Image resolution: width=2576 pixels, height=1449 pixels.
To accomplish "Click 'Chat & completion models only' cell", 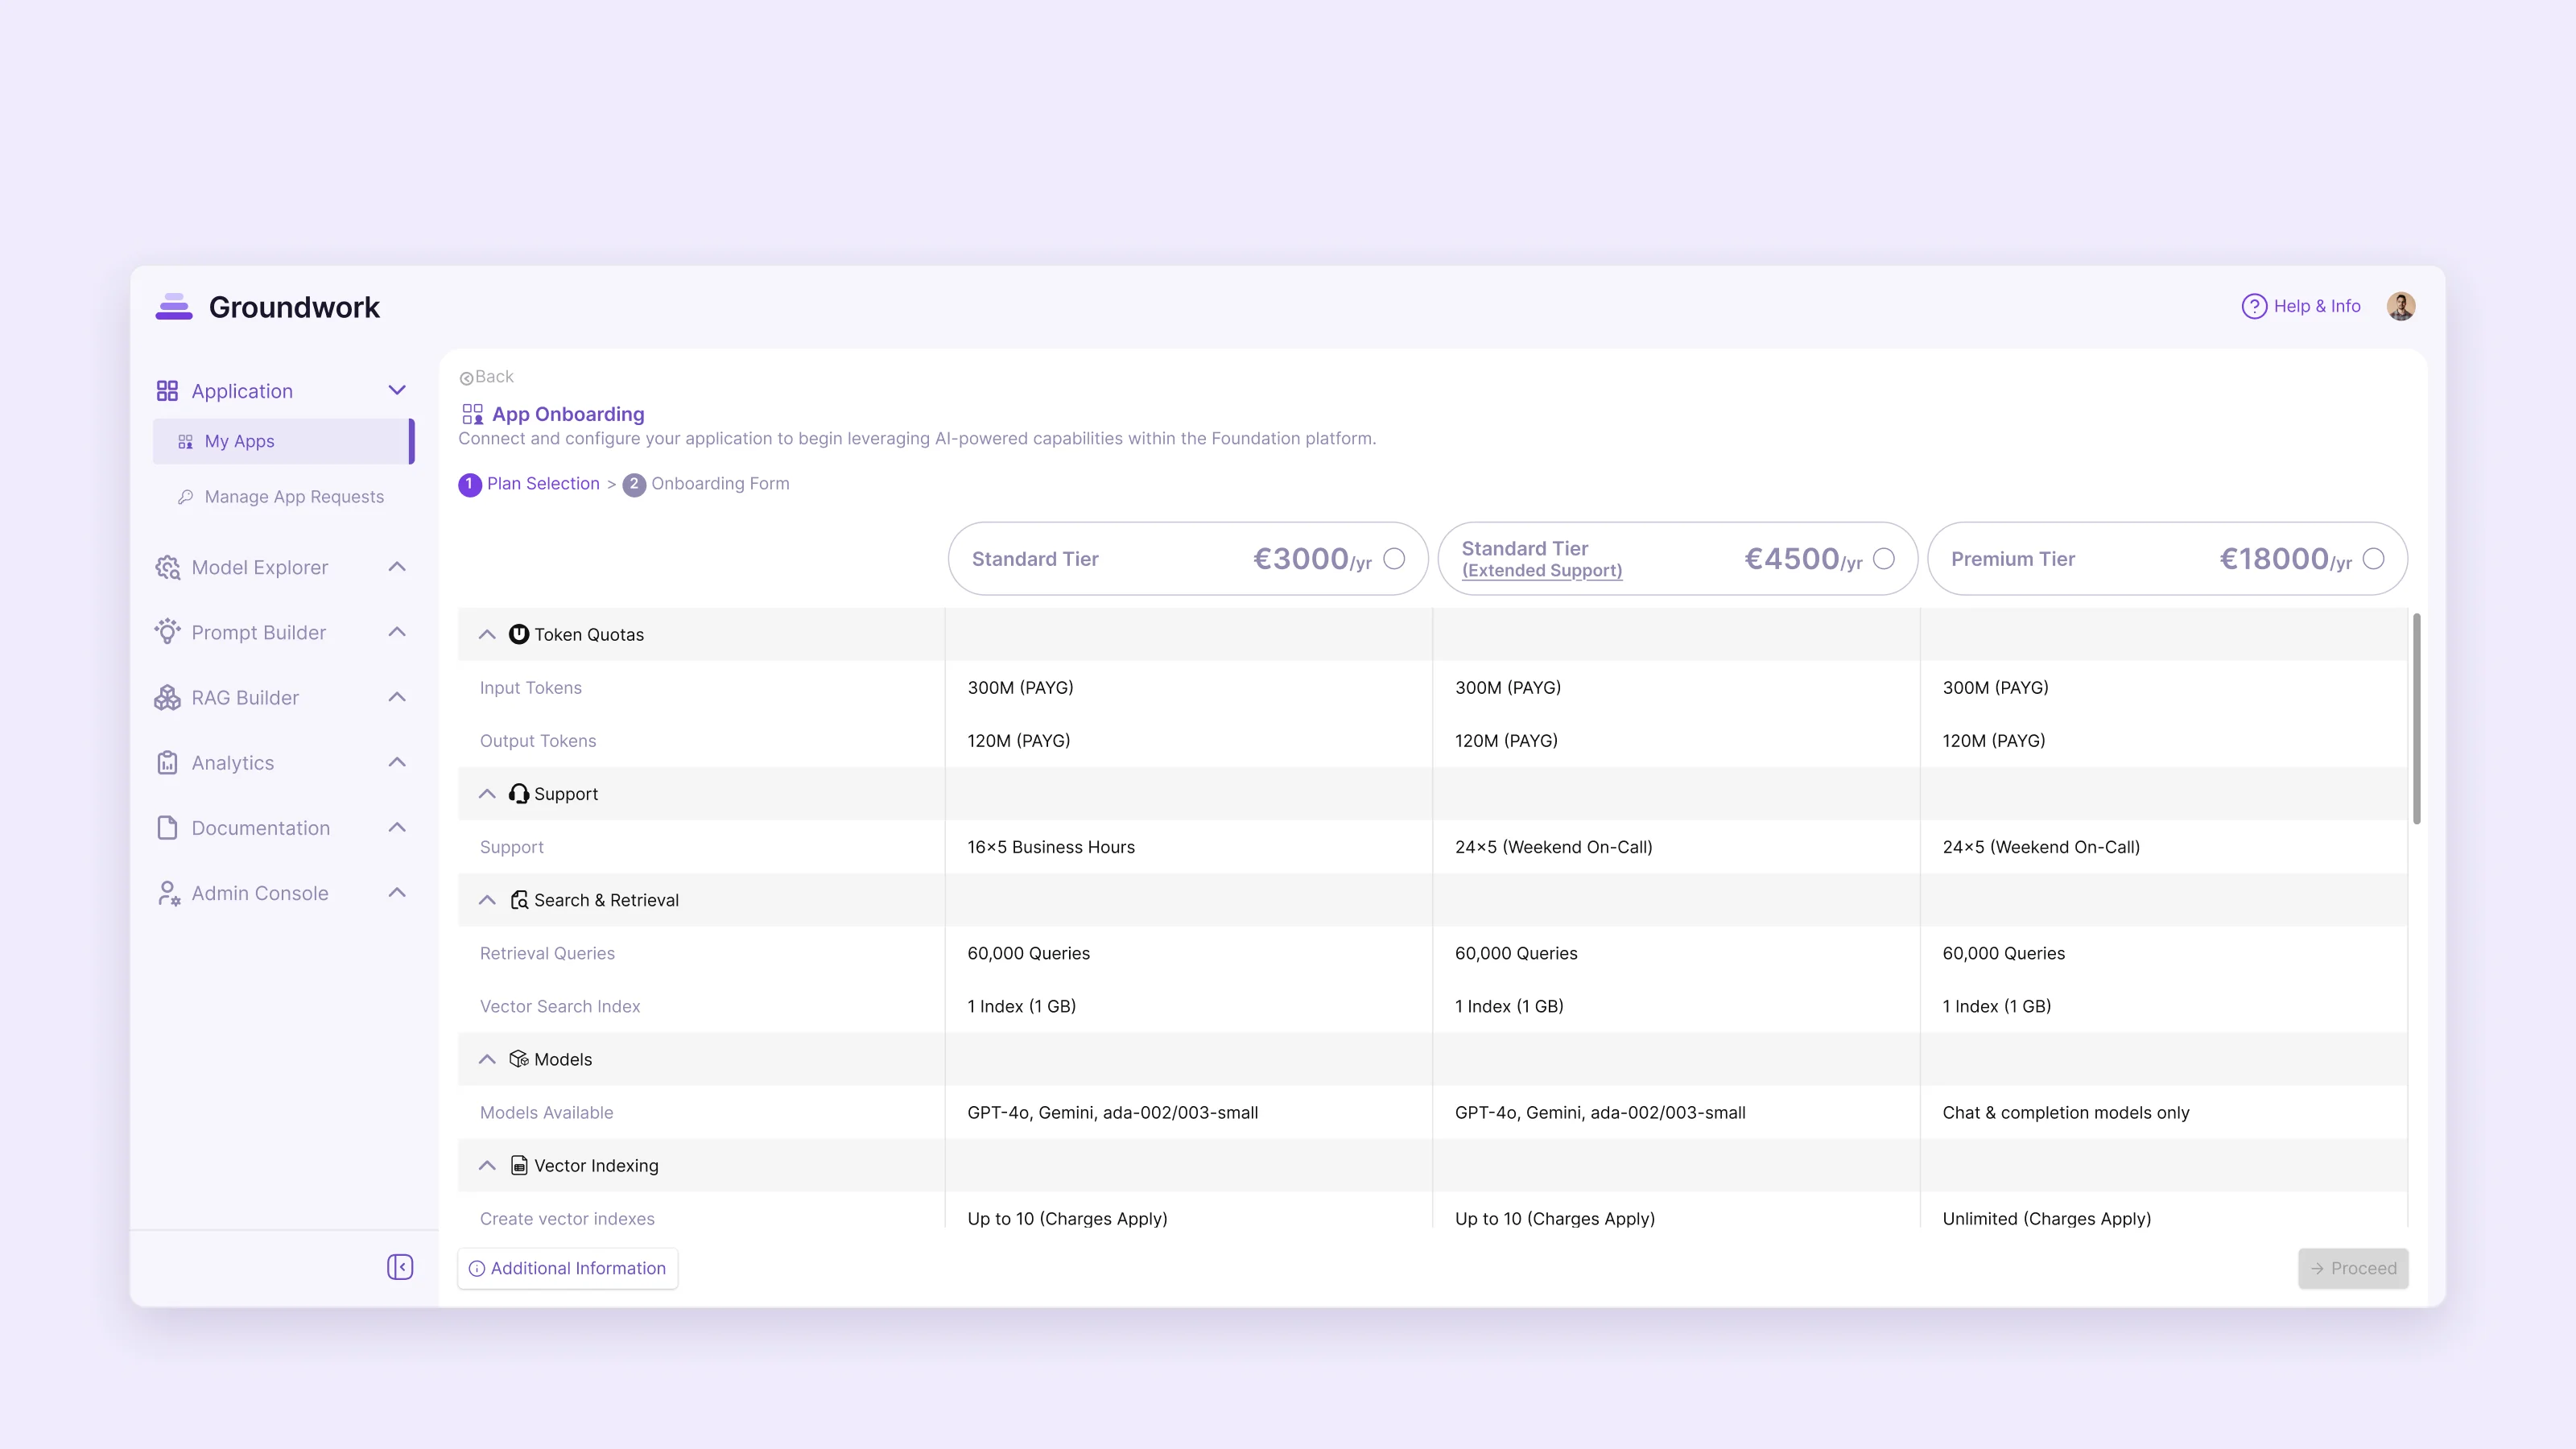I will coord(2066,1113).
